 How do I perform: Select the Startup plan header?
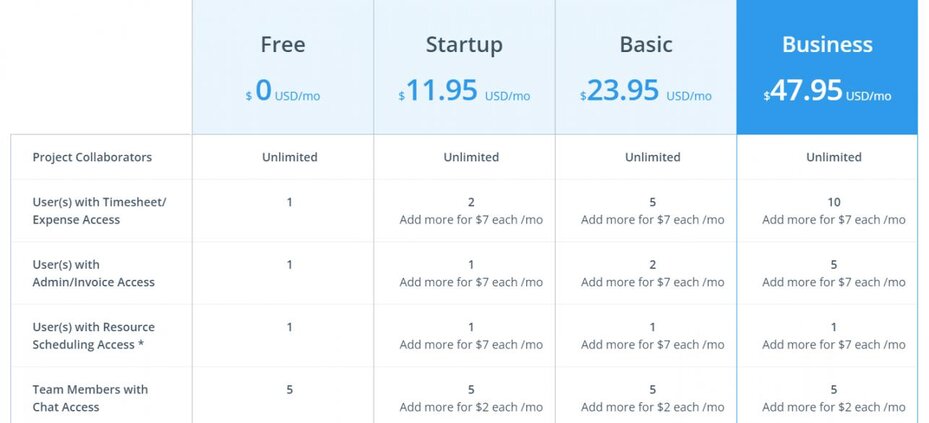[x=464, y=45]
